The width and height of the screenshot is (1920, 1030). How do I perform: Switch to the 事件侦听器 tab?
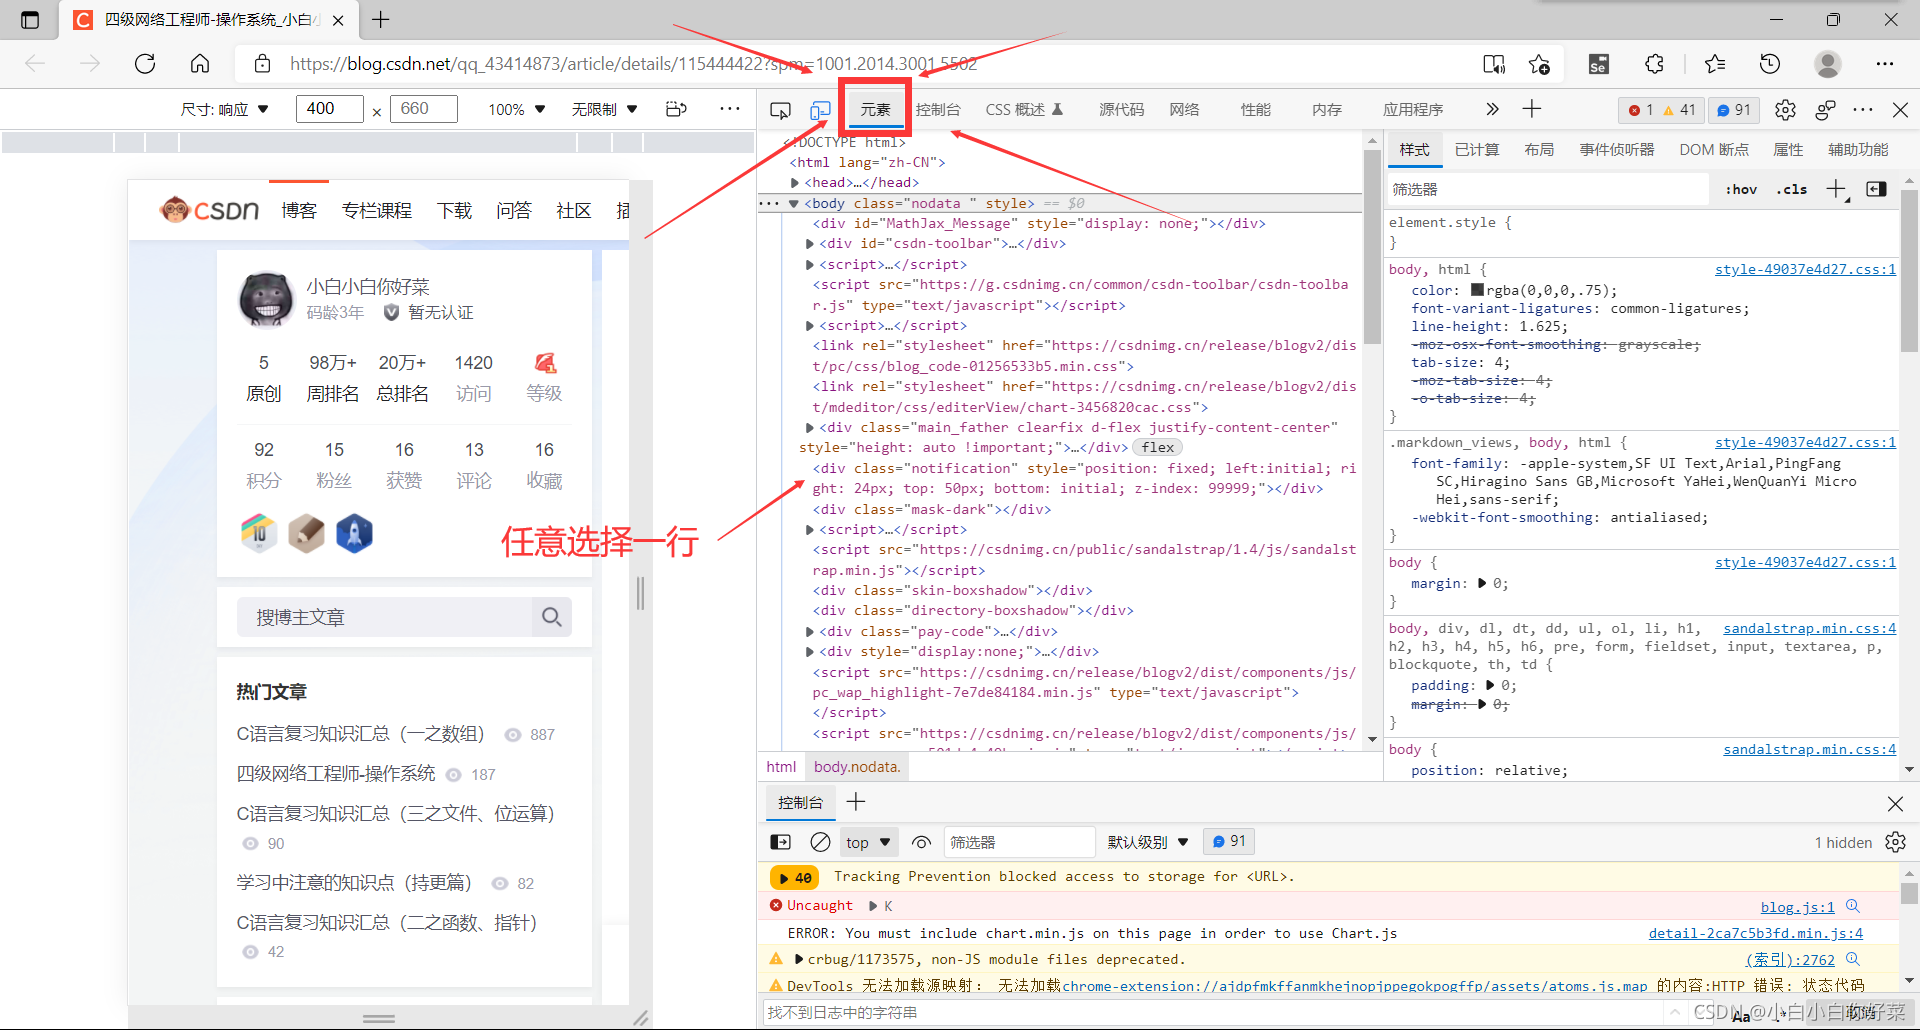(1617, 150)
